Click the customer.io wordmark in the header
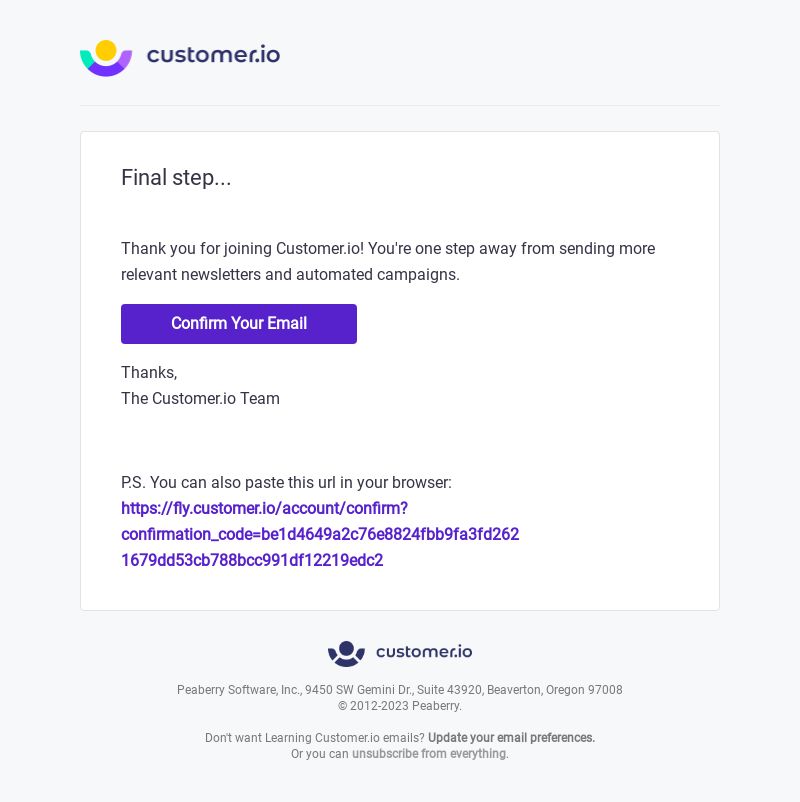Image resolution: width=800 pixels, height=802 pixels. (213, 54)
